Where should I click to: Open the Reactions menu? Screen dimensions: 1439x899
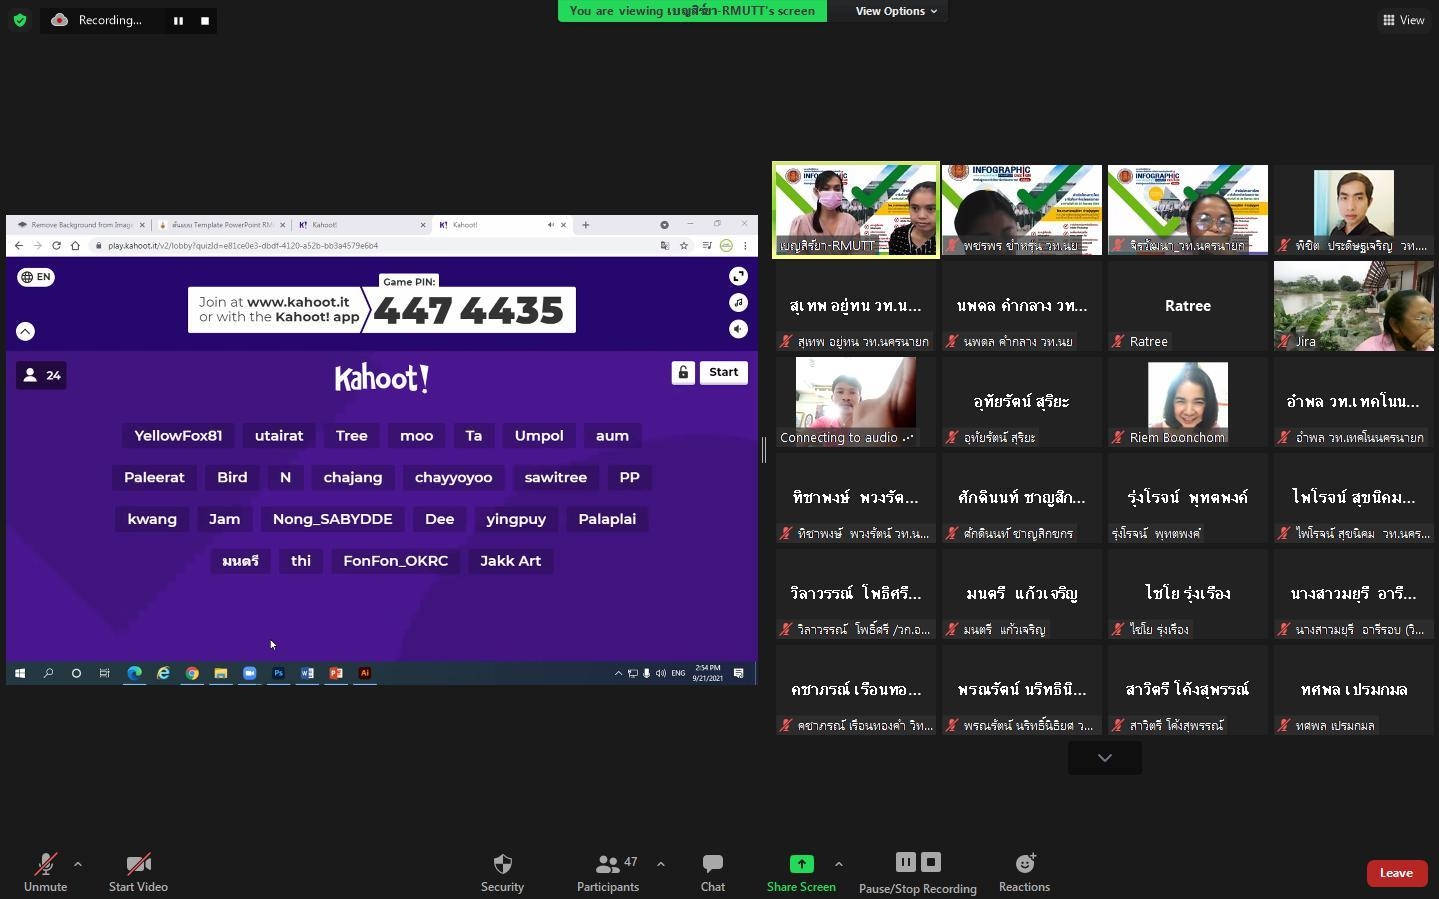click(x=1024, y=873)
